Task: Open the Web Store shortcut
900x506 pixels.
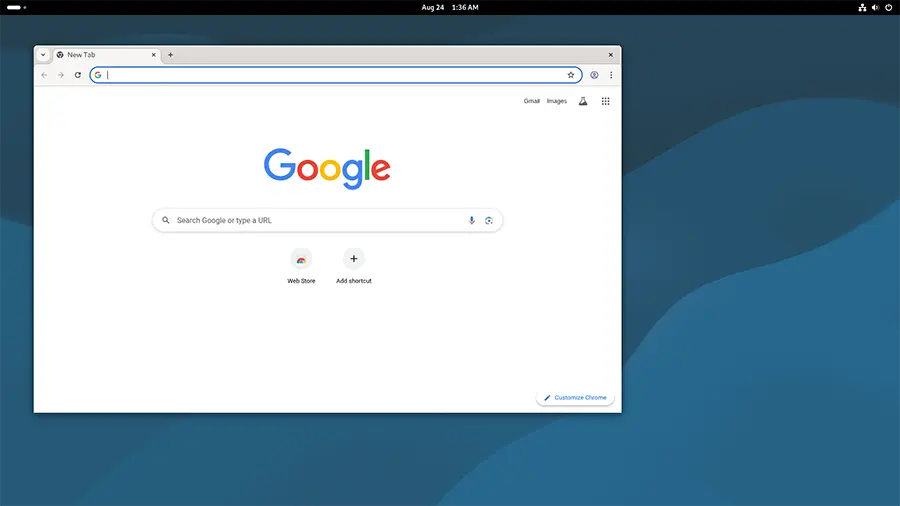Action: coord(301,266)
